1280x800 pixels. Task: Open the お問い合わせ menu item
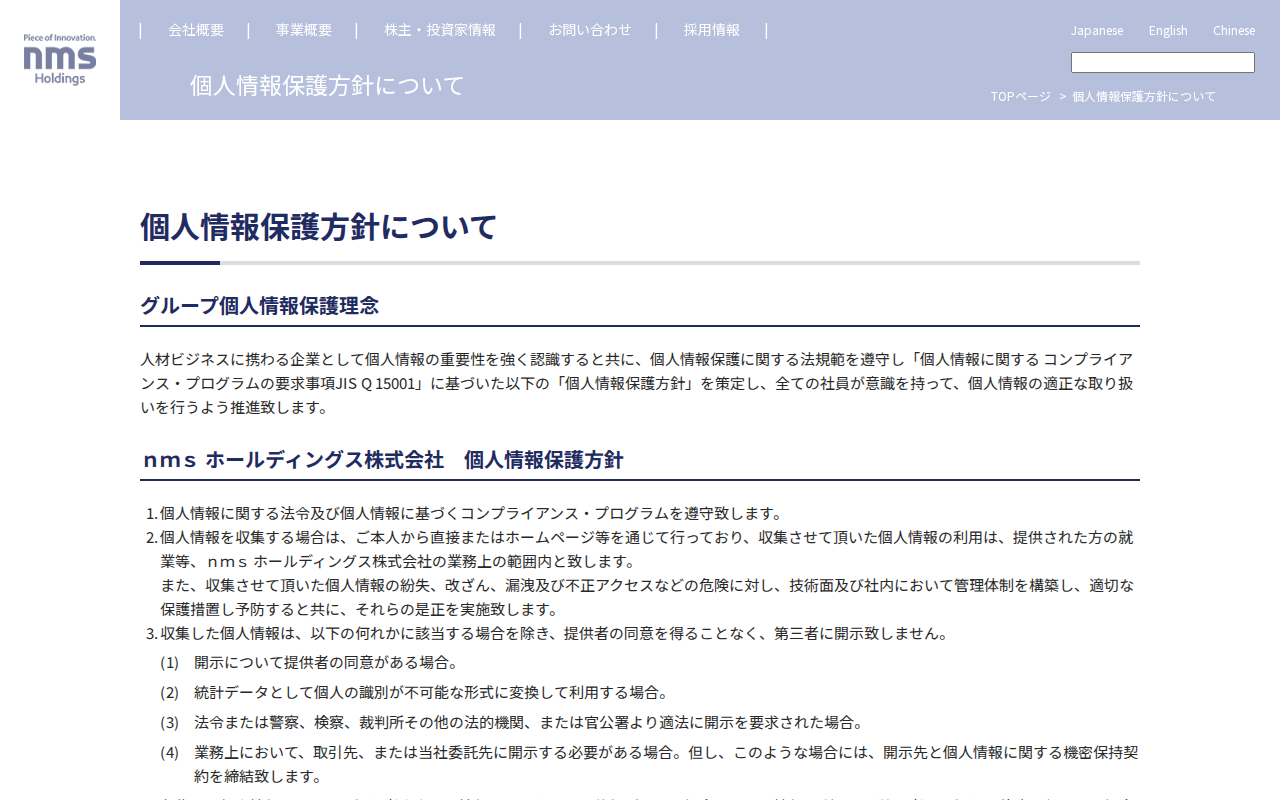(x=590, y=30)
